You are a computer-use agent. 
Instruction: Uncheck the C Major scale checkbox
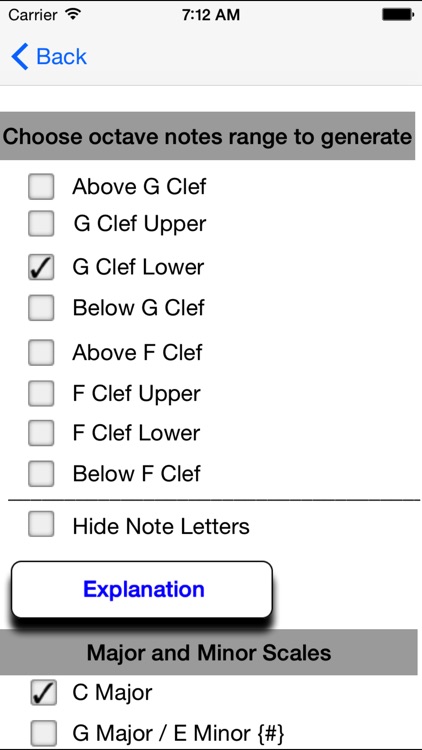pos(43,693)
